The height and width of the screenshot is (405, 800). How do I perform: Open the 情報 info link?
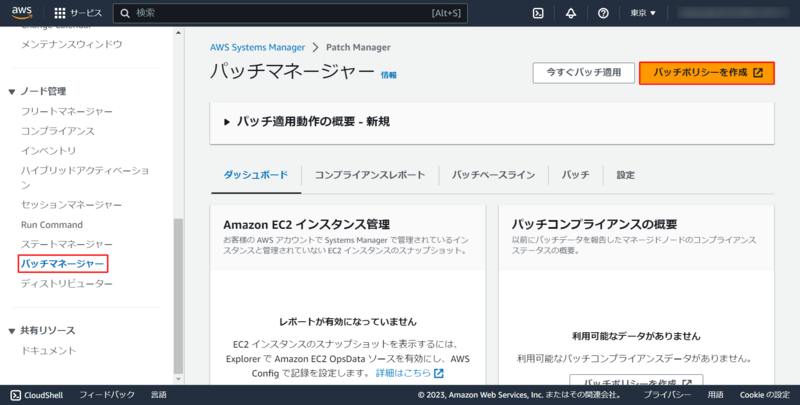(388, 75)
